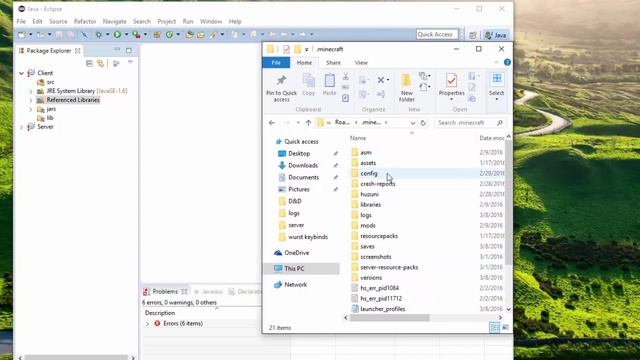Open the File tab in File Explorer
This screenshot has height=360, width=640.
[276, 62]
